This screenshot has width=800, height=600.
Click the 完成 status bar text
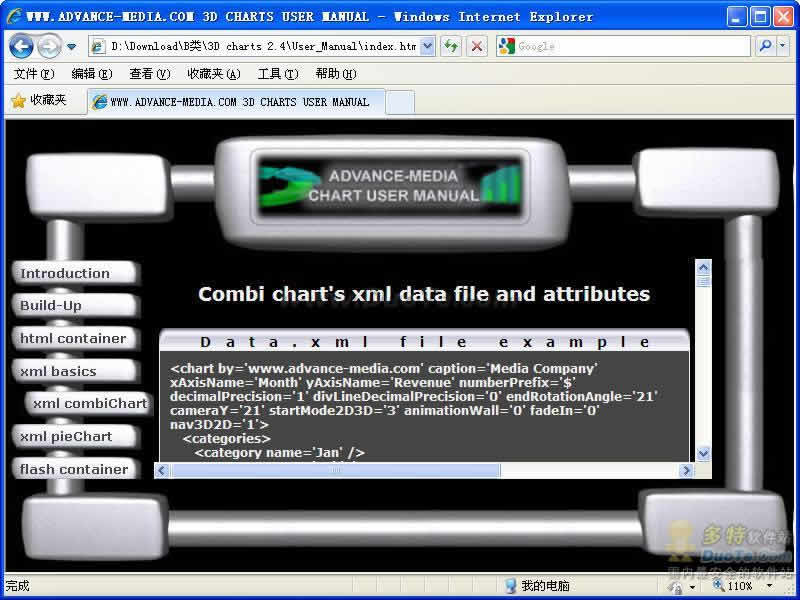point(17,586)
